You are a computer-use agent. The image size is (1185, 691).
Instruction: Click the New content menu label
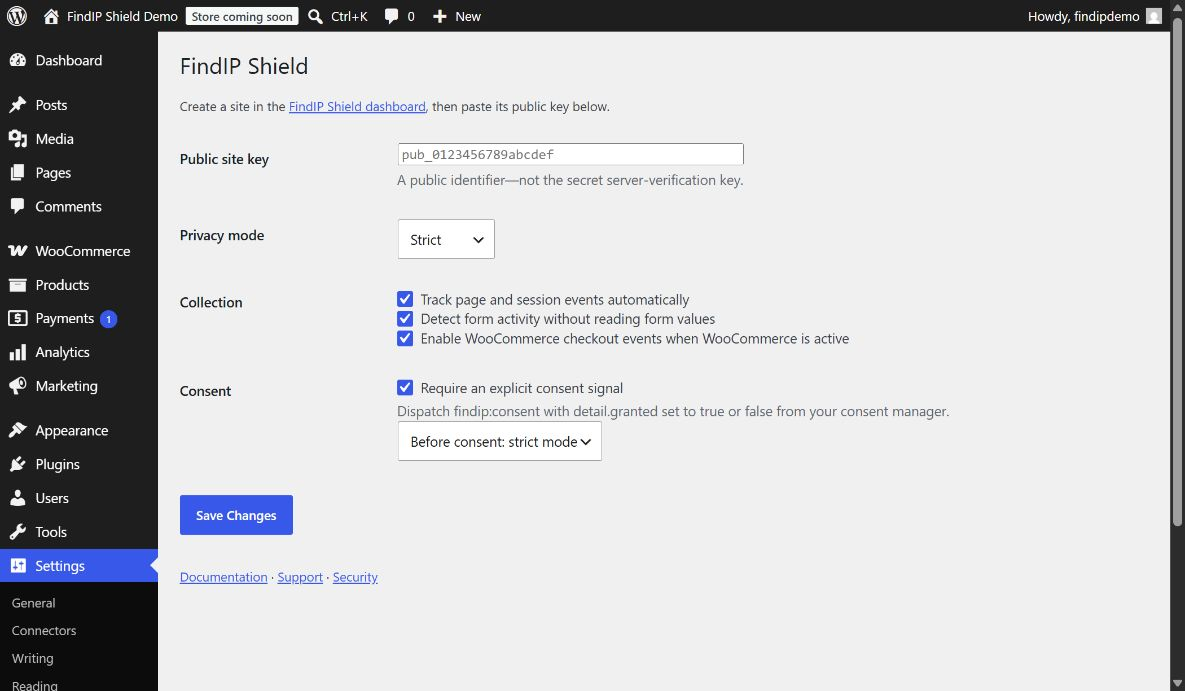pos(468,16)
